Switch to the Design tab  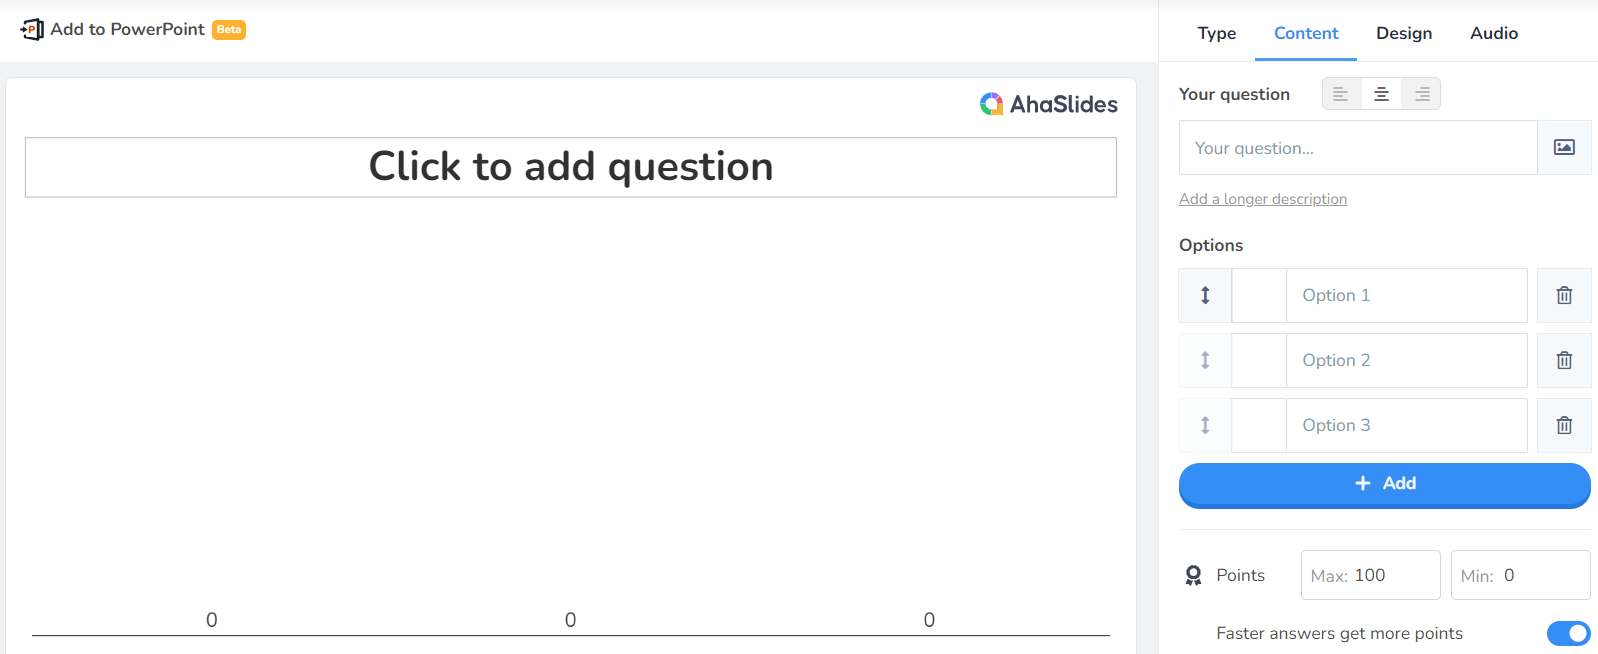coord(1403,33)
